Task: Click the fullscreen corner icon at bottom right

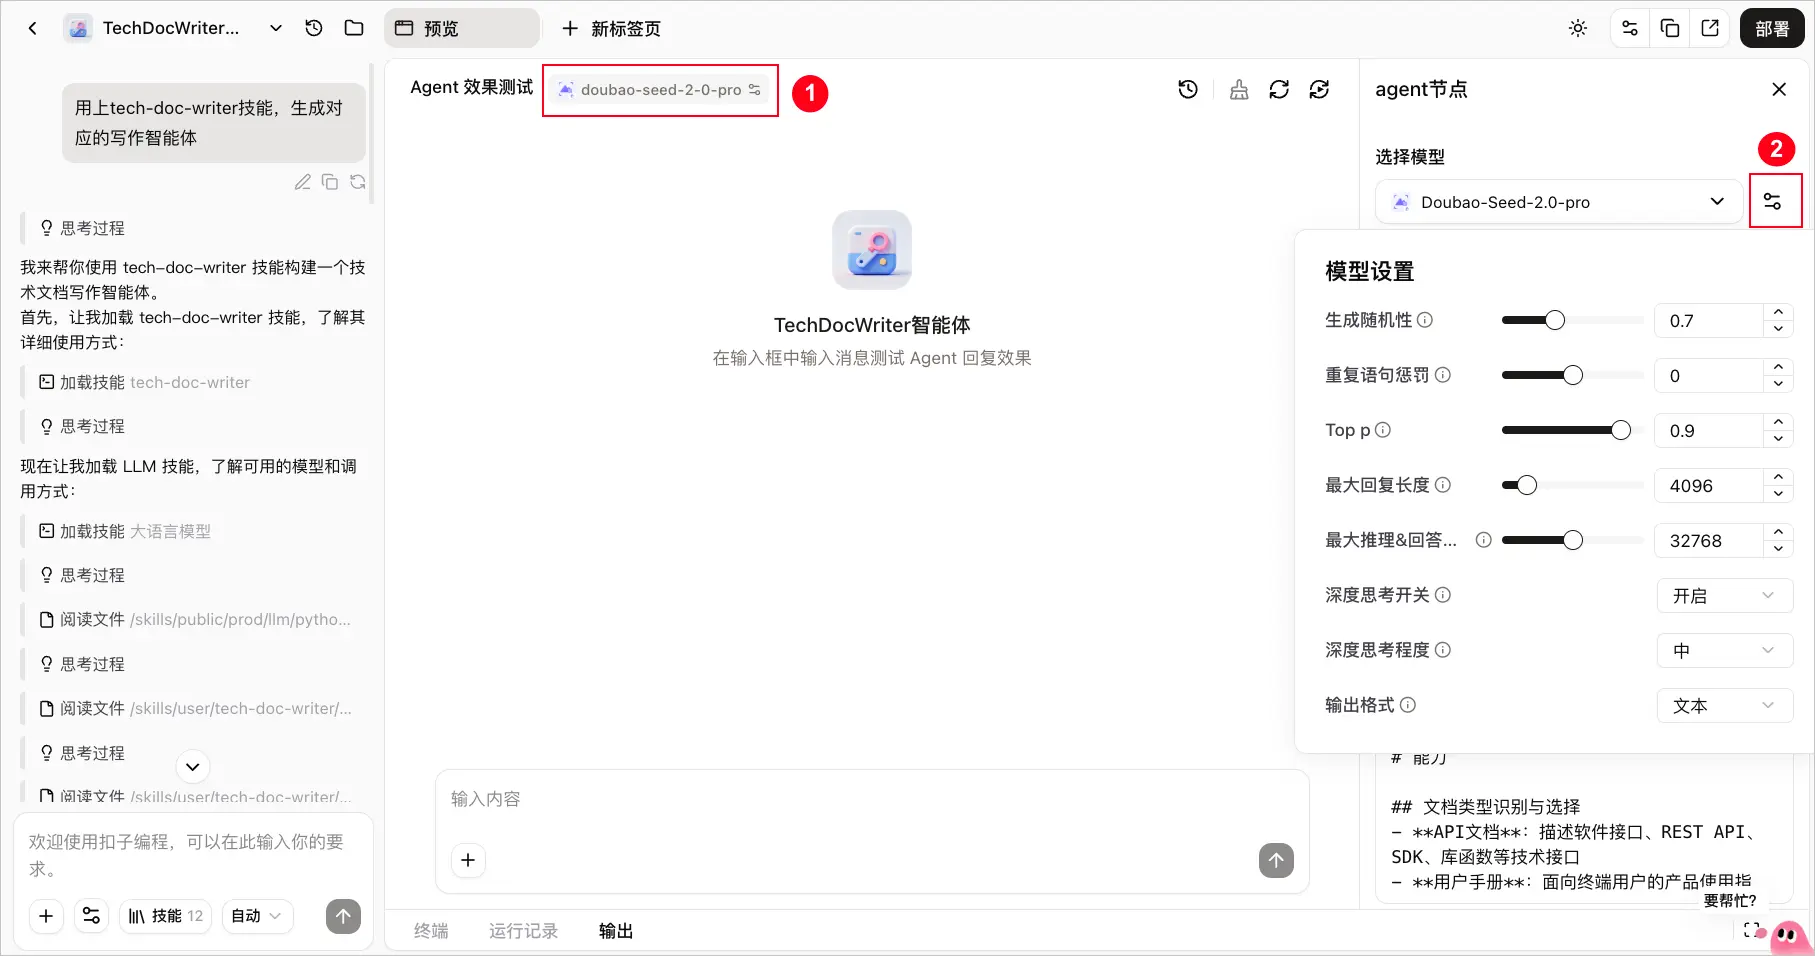Action: (x=1751, y=930)
